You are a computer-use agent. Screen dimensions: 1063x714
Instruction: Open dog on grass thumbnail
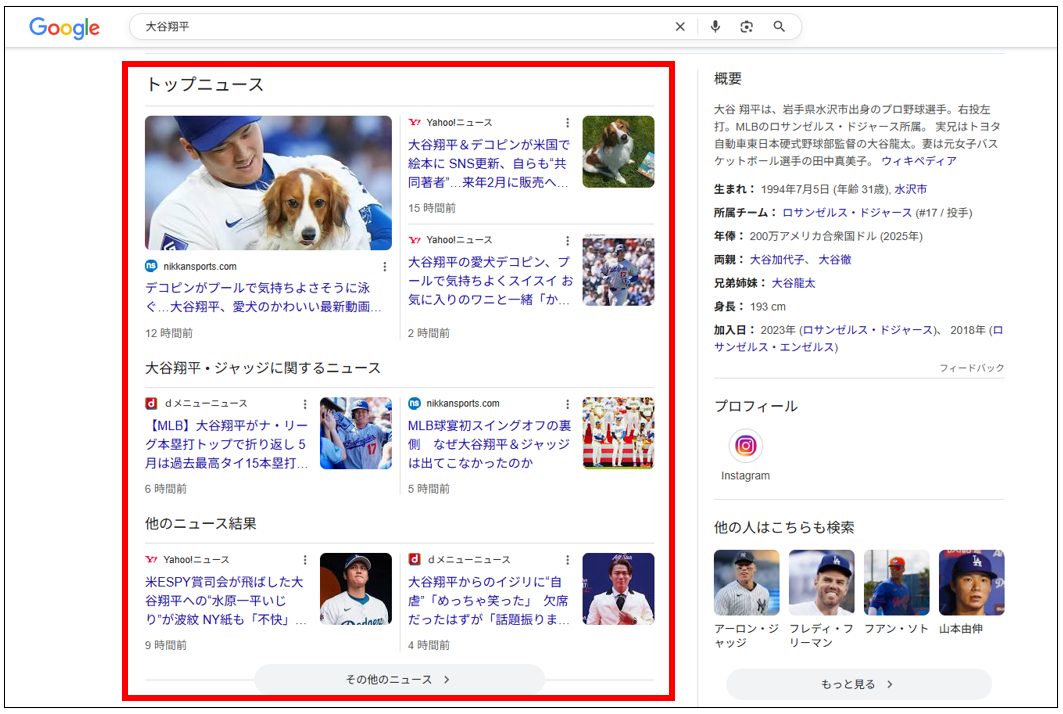point(618,152)
